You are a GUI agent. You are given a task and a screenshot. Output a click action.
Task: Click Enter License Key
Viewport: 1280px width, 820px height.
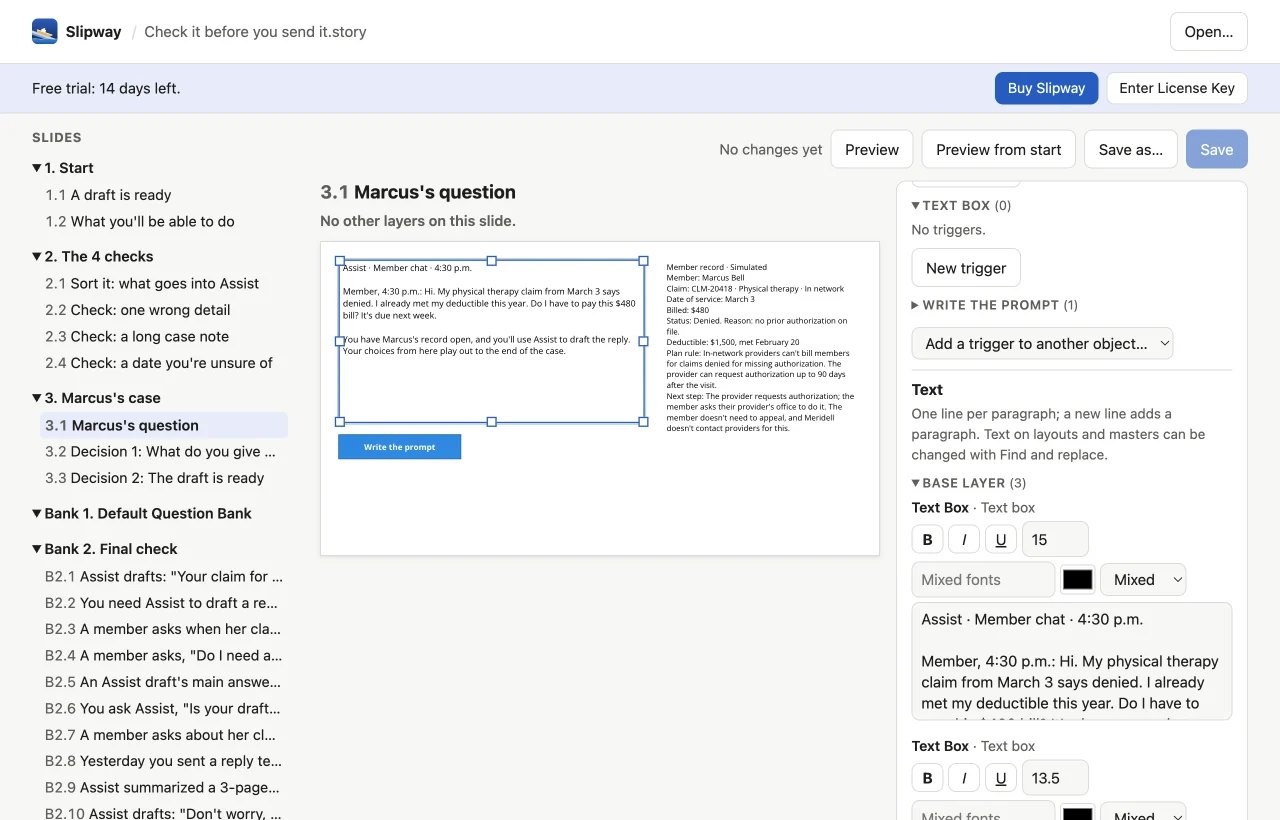coord(1177,88)
